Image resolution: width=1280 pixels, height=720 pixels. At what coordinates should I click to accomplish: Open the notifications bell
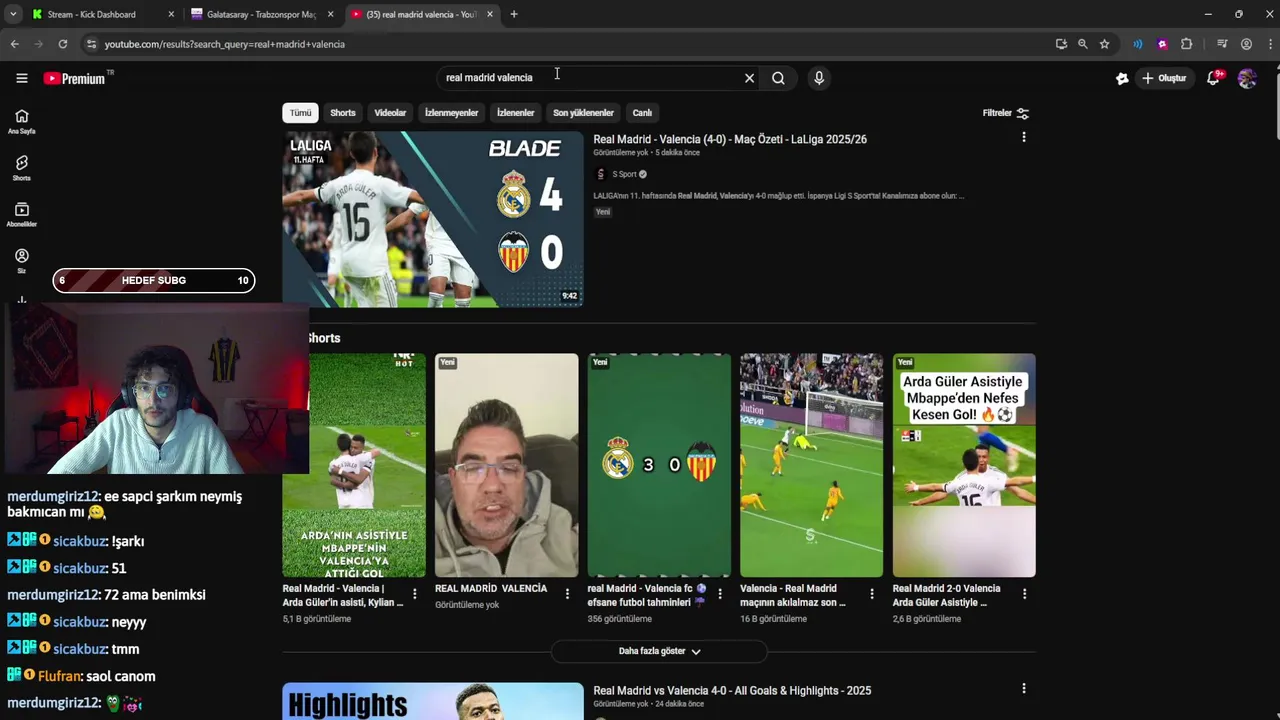click(x=1213, y=78)
